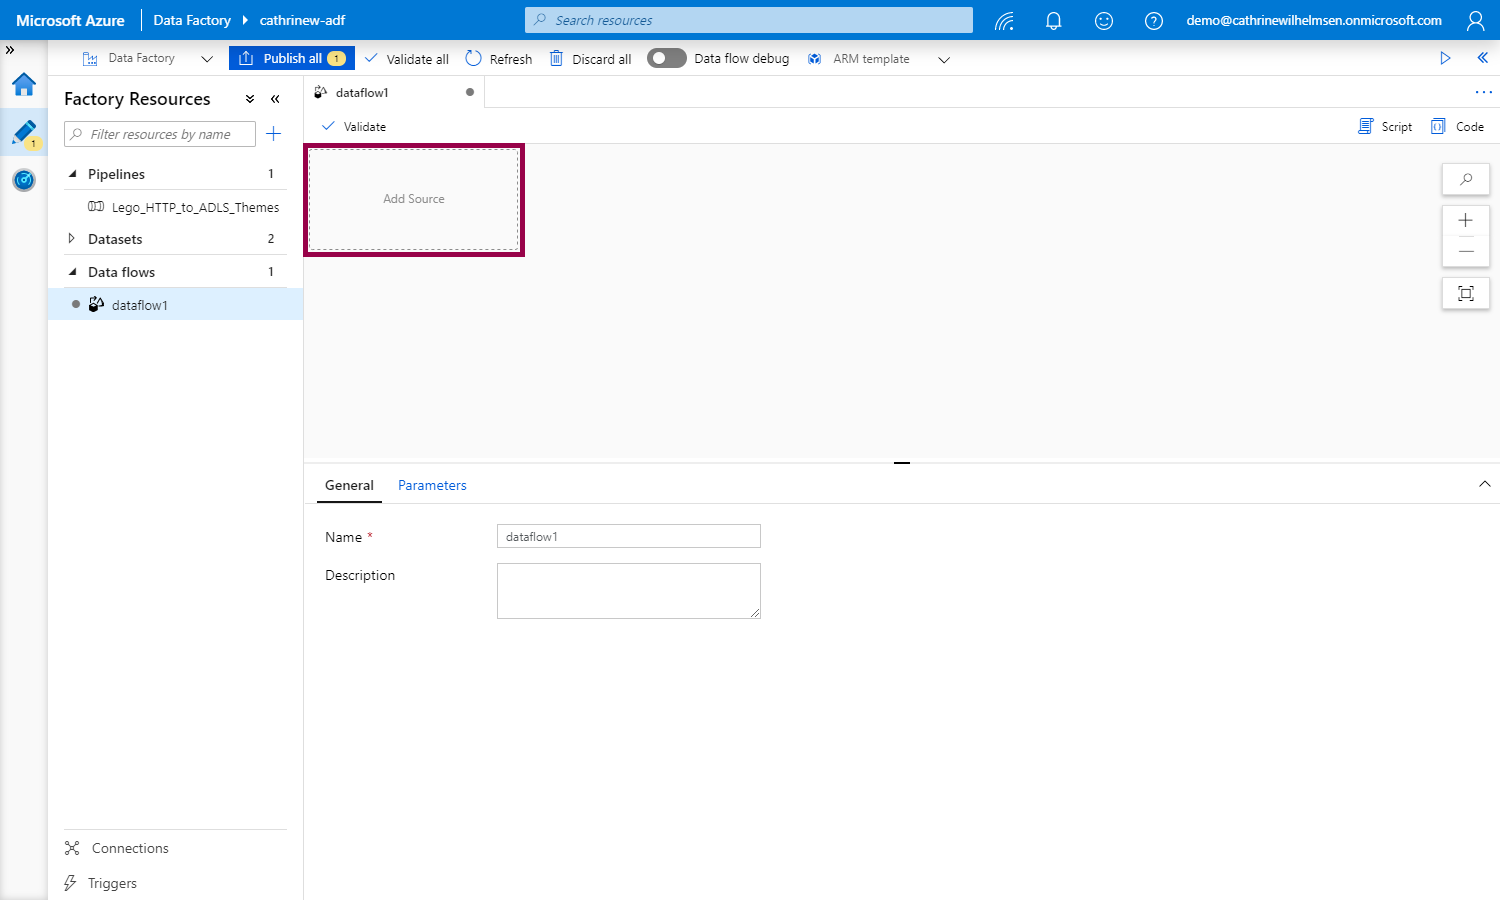Open the Monitor gauge icon in sidebar
Image resolution: width=1500 pixels, height=900 pixels.
tap(24, 180)
